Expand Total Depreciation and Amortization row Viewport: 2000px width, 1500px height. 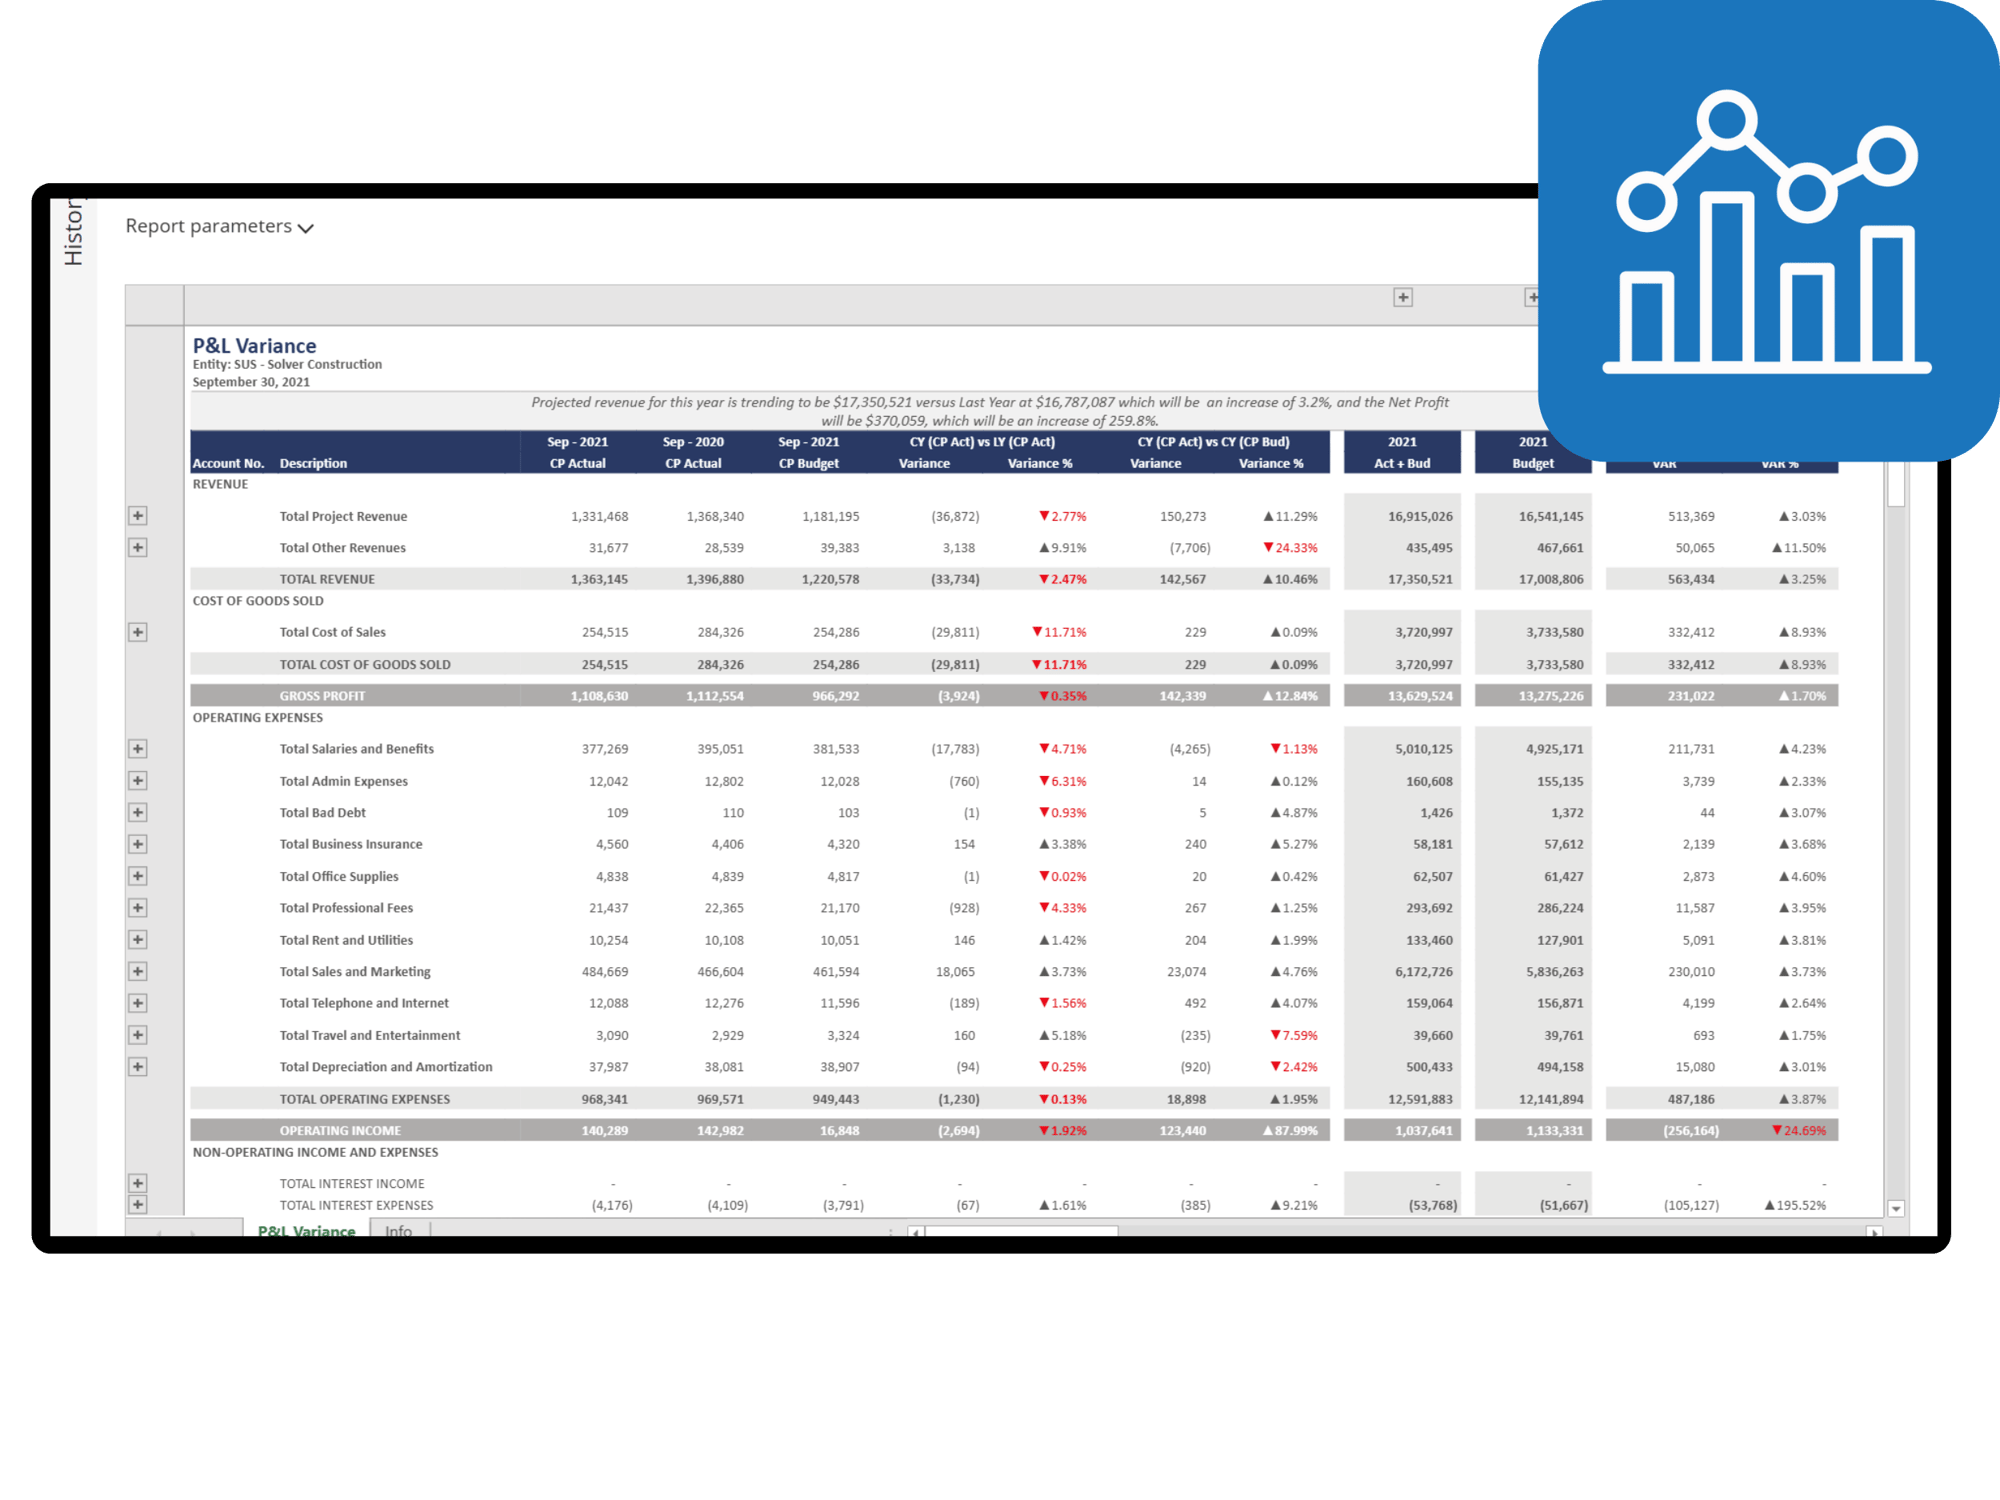(138, 1067)
